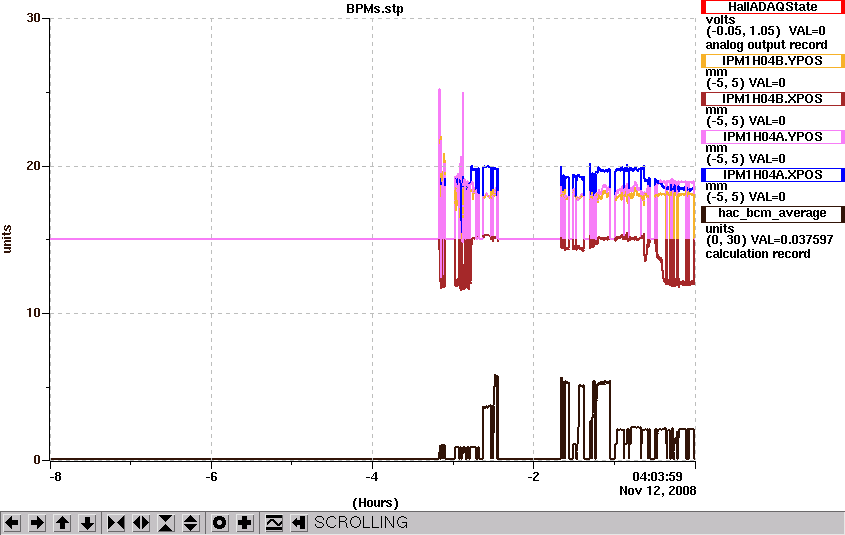The width and height of the screenshot is (845, 535).
Task: Click the outward-pointing horizontal triangles zoom icon
Action: [x=141, y=523]
